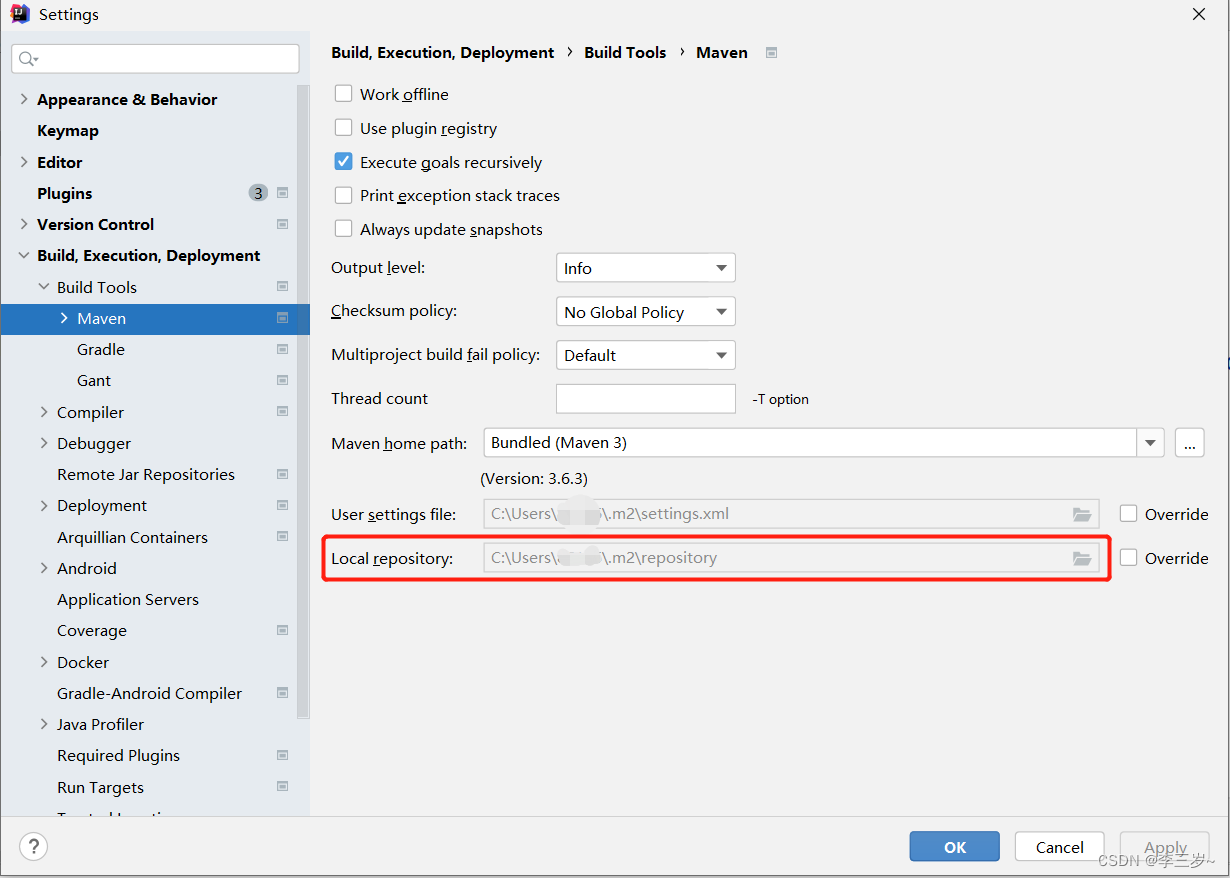Click the Cancel button
Screen dimensions: 1230x878
(1059, 846)
